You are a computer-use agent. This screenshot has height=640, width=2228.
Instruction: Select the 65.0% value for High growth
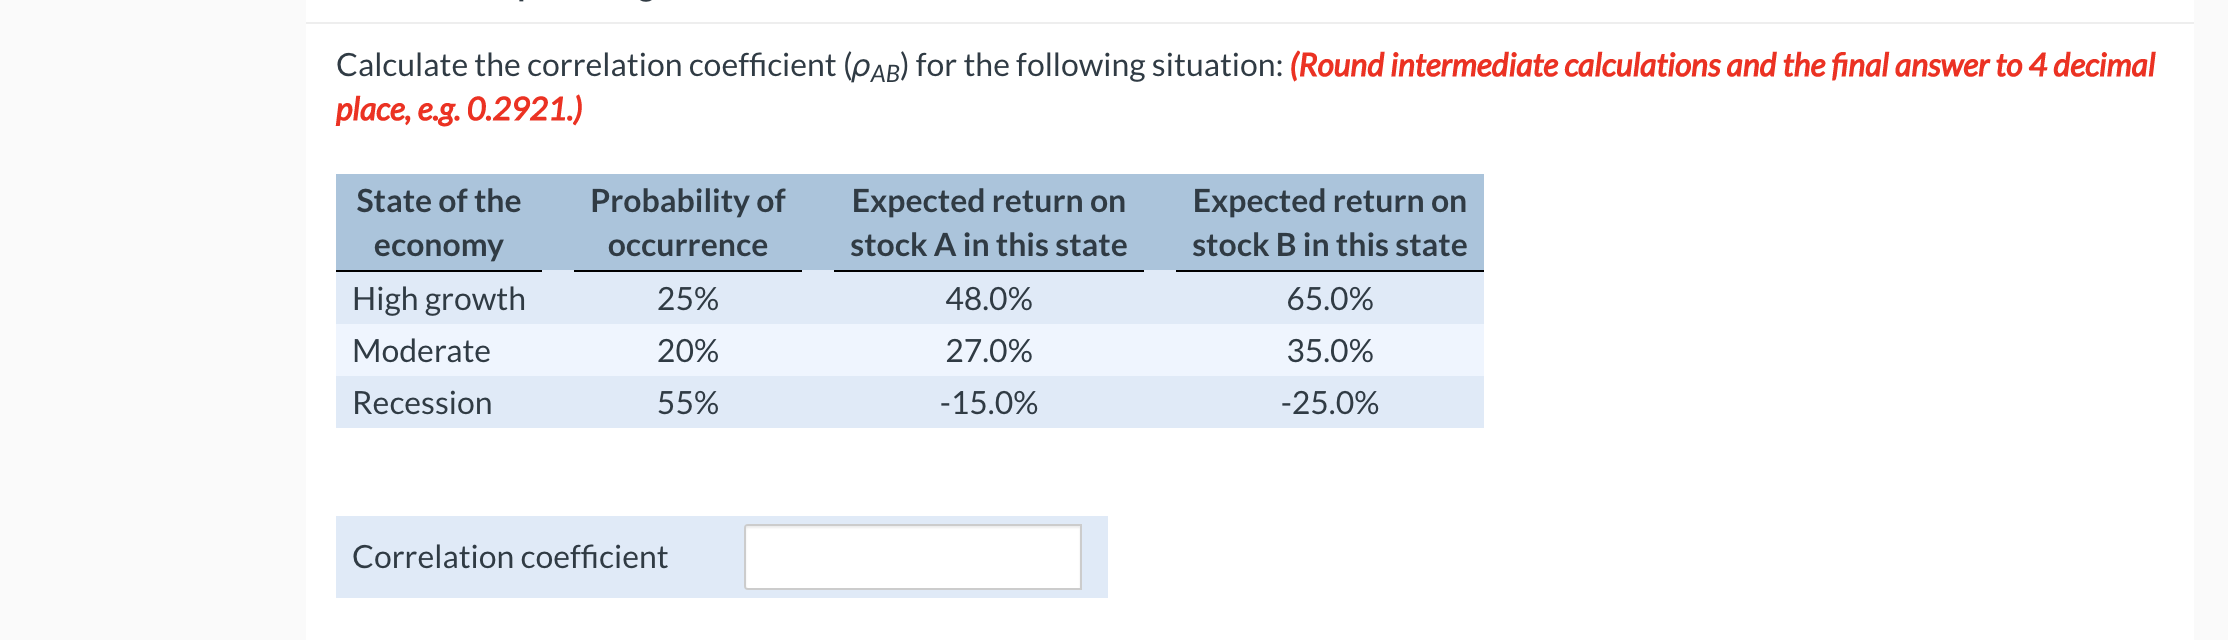pyautogui.click(x=1328, y=297)
